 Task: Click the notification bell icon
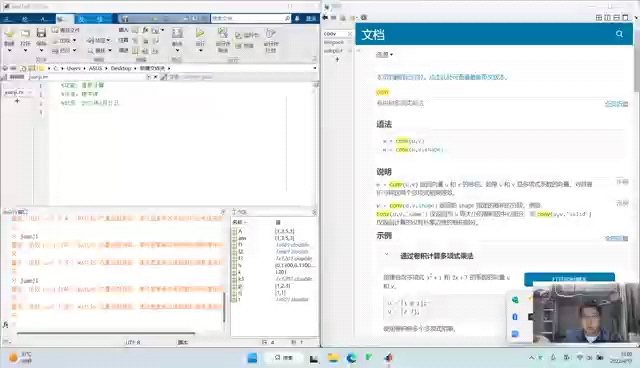297,18
